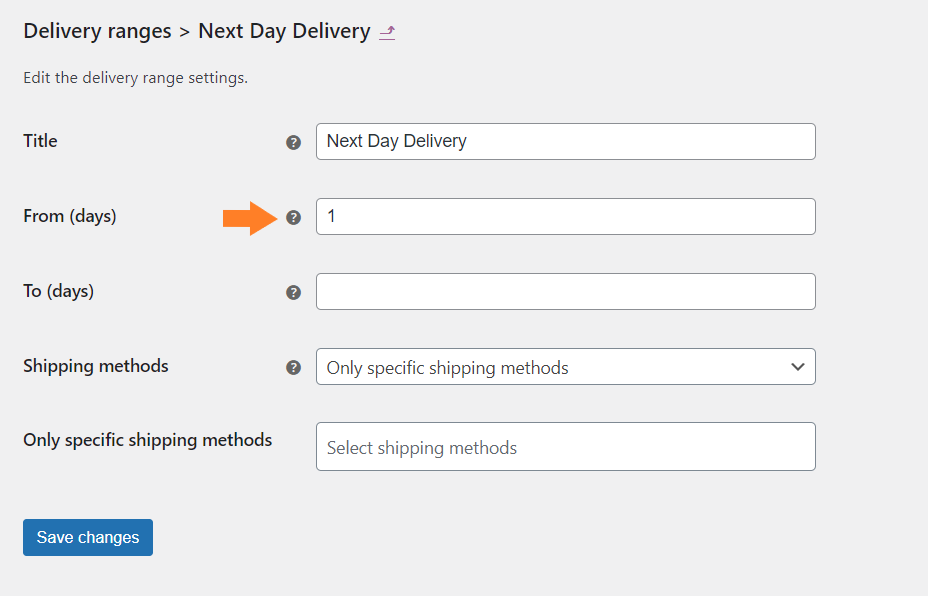Screen dimensions: 928x596
Task: Click the empty To (days) input field
Action: pyautogui.click(x=566, y=291)
